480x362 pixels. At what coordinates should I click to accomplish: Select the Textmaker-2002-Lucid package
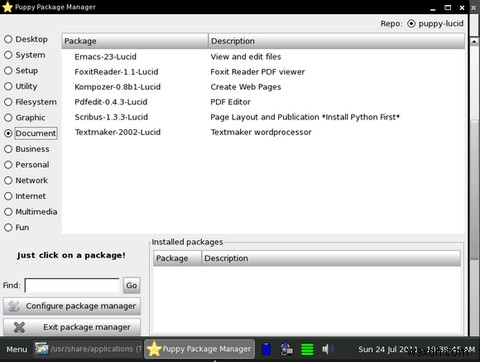pos(117,132)
